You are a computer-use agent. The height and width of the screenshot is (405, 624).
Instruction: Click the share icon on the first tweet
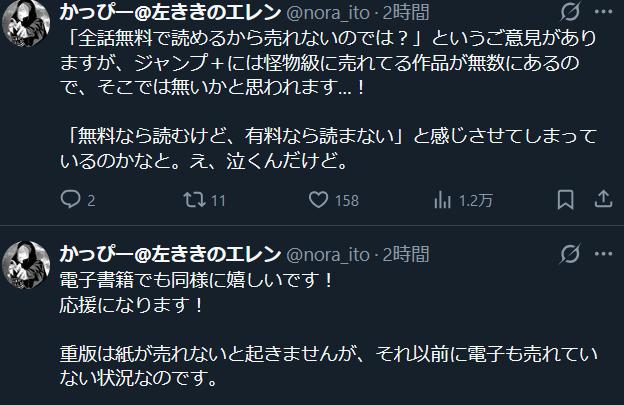[x=602, y=201]
